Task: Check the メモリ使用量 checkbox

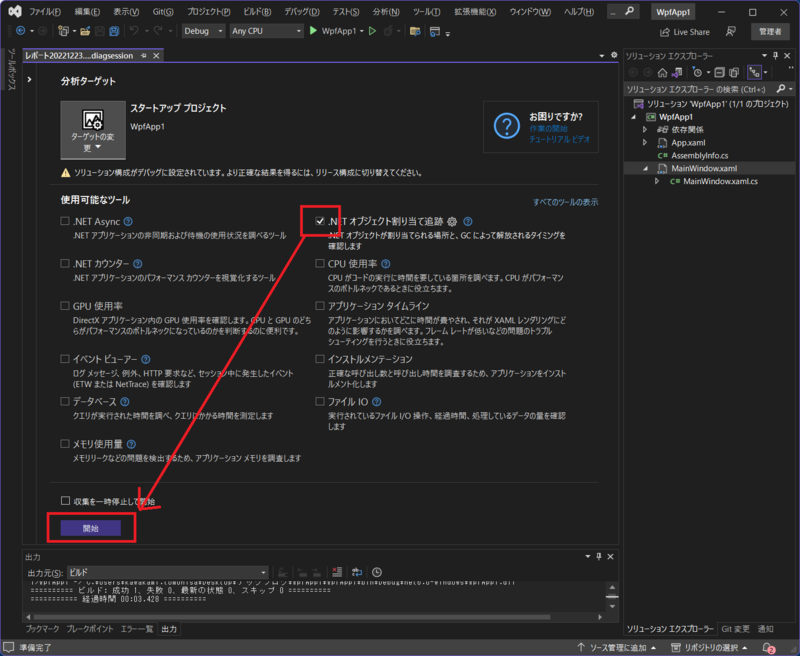Action: (x=65, y=444)
